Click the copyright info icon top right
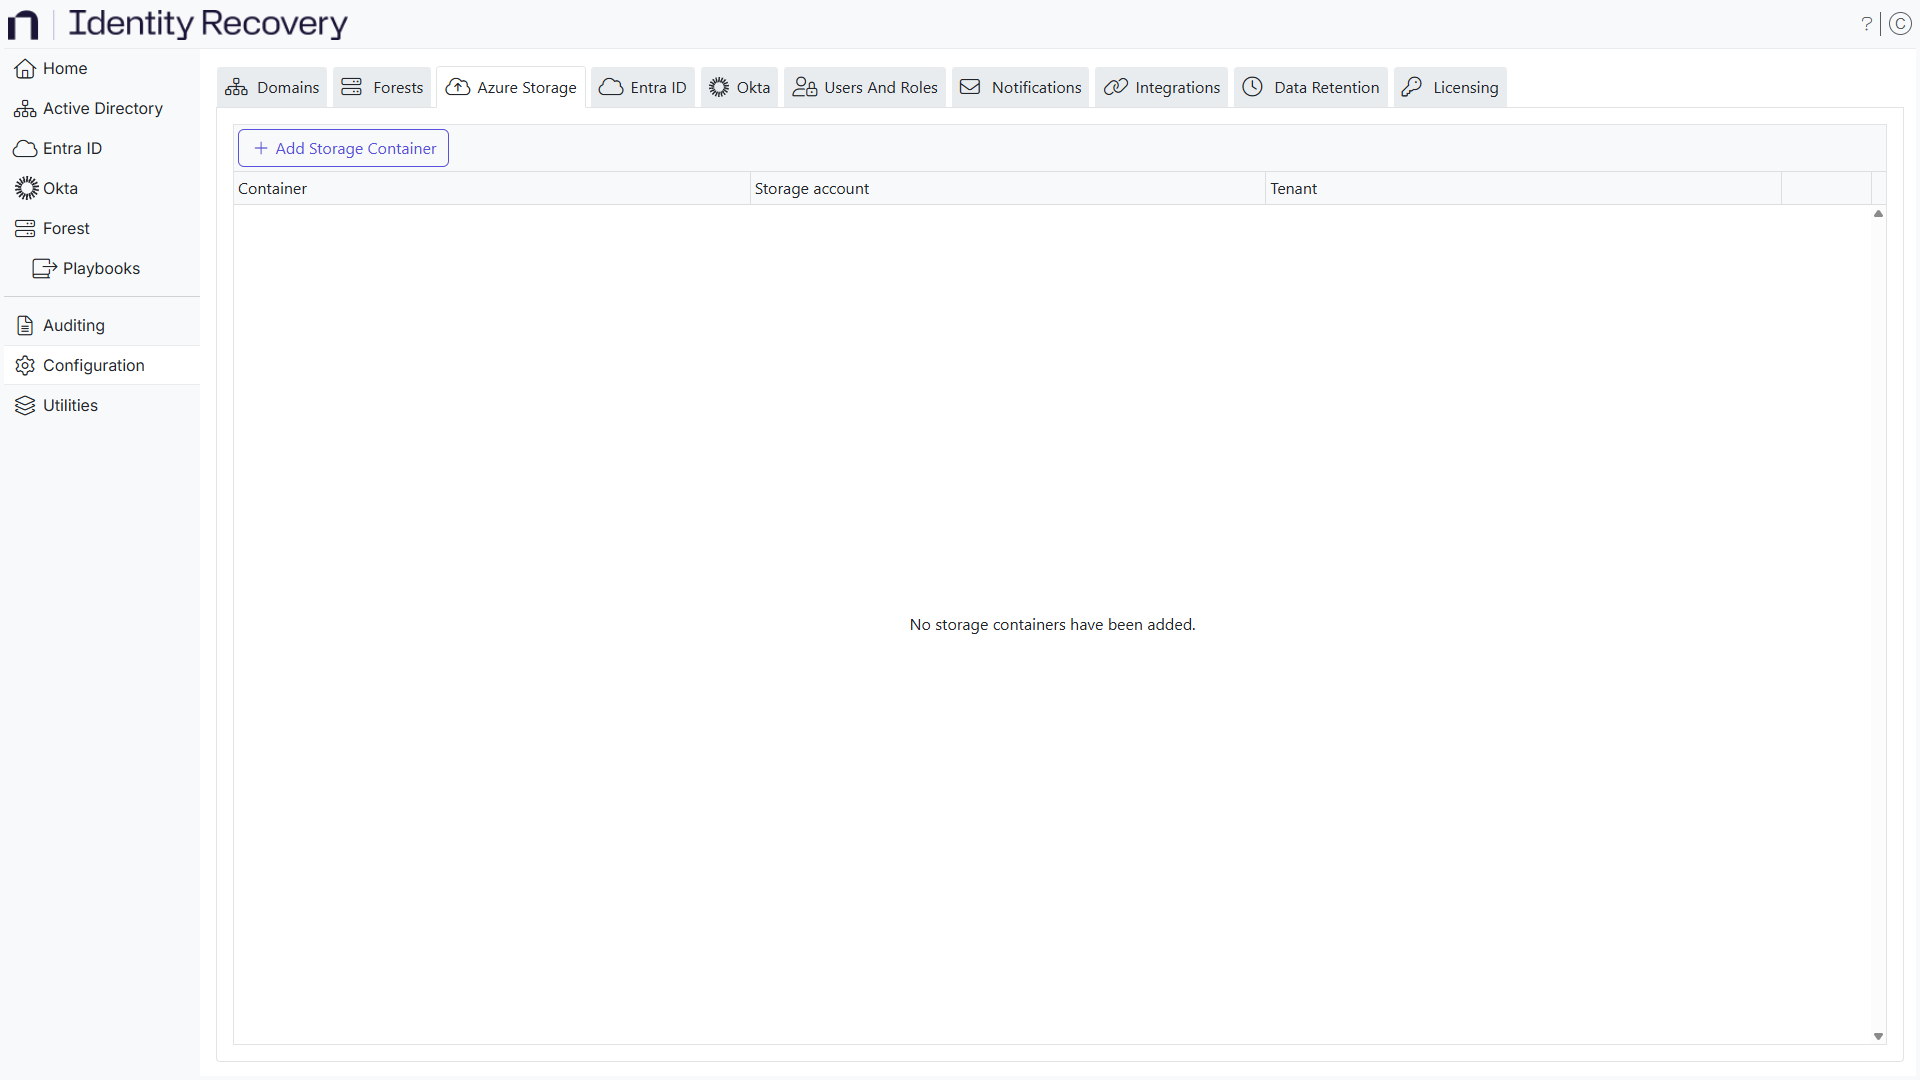Image resolution: width=1920 pixels, height=1080 pixels. (x=1901, y=24)
